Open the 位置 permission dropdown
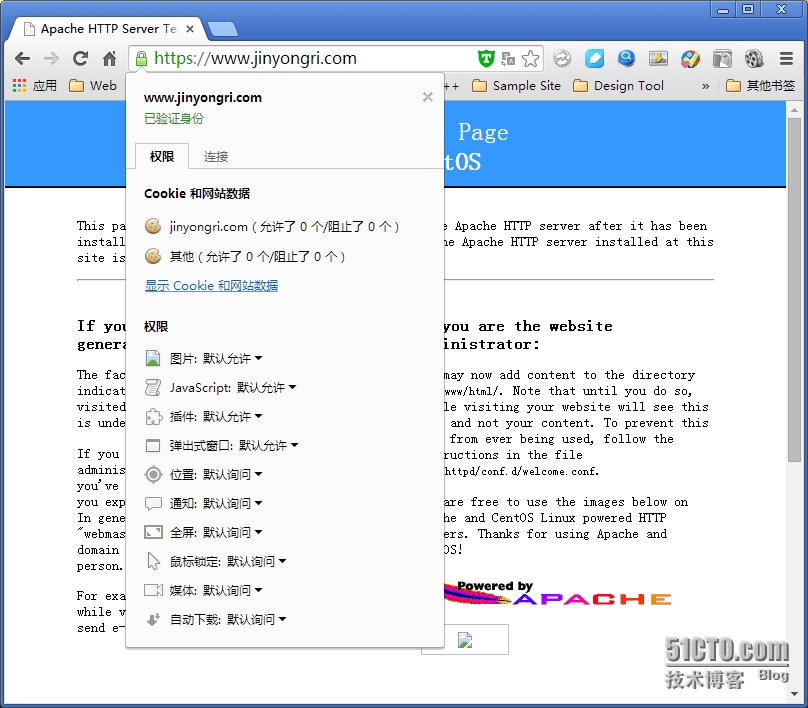Viewport: 808px width, 708px height. click(x=232, y=474)
